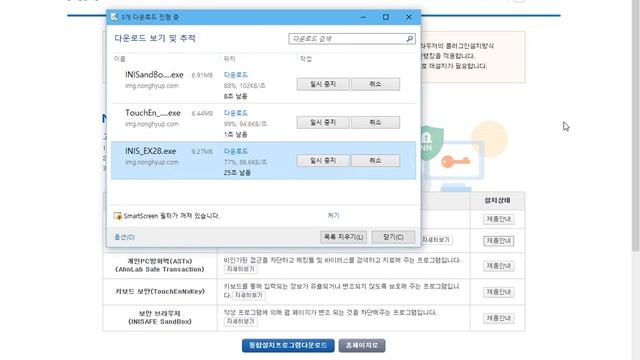
Task: Cancel the INISandBo....exe download
Action: (x=376, y=84)
